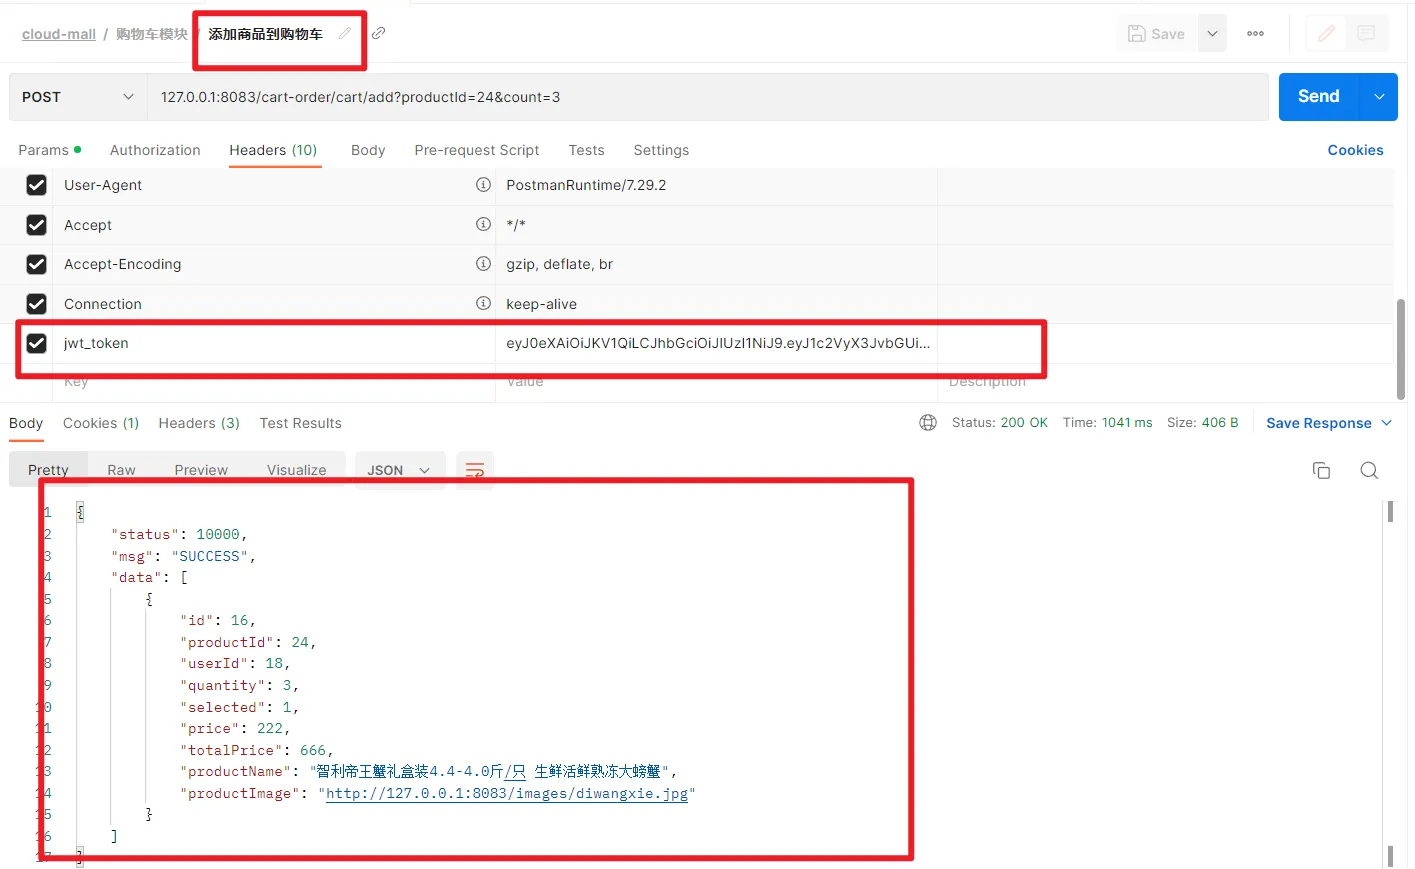Open the Cookies link
Viewport: 1415px width, 869px height.
(1355, 150)
